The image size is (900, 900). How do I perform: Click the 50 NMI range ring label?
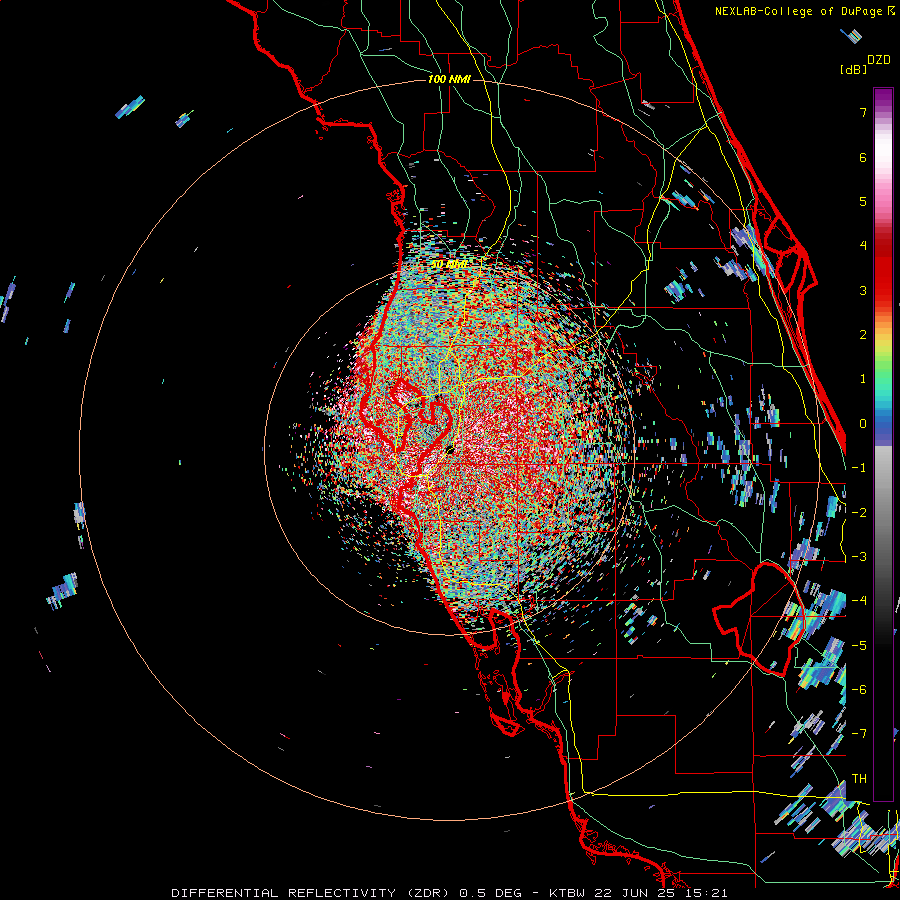coord(449,264)
